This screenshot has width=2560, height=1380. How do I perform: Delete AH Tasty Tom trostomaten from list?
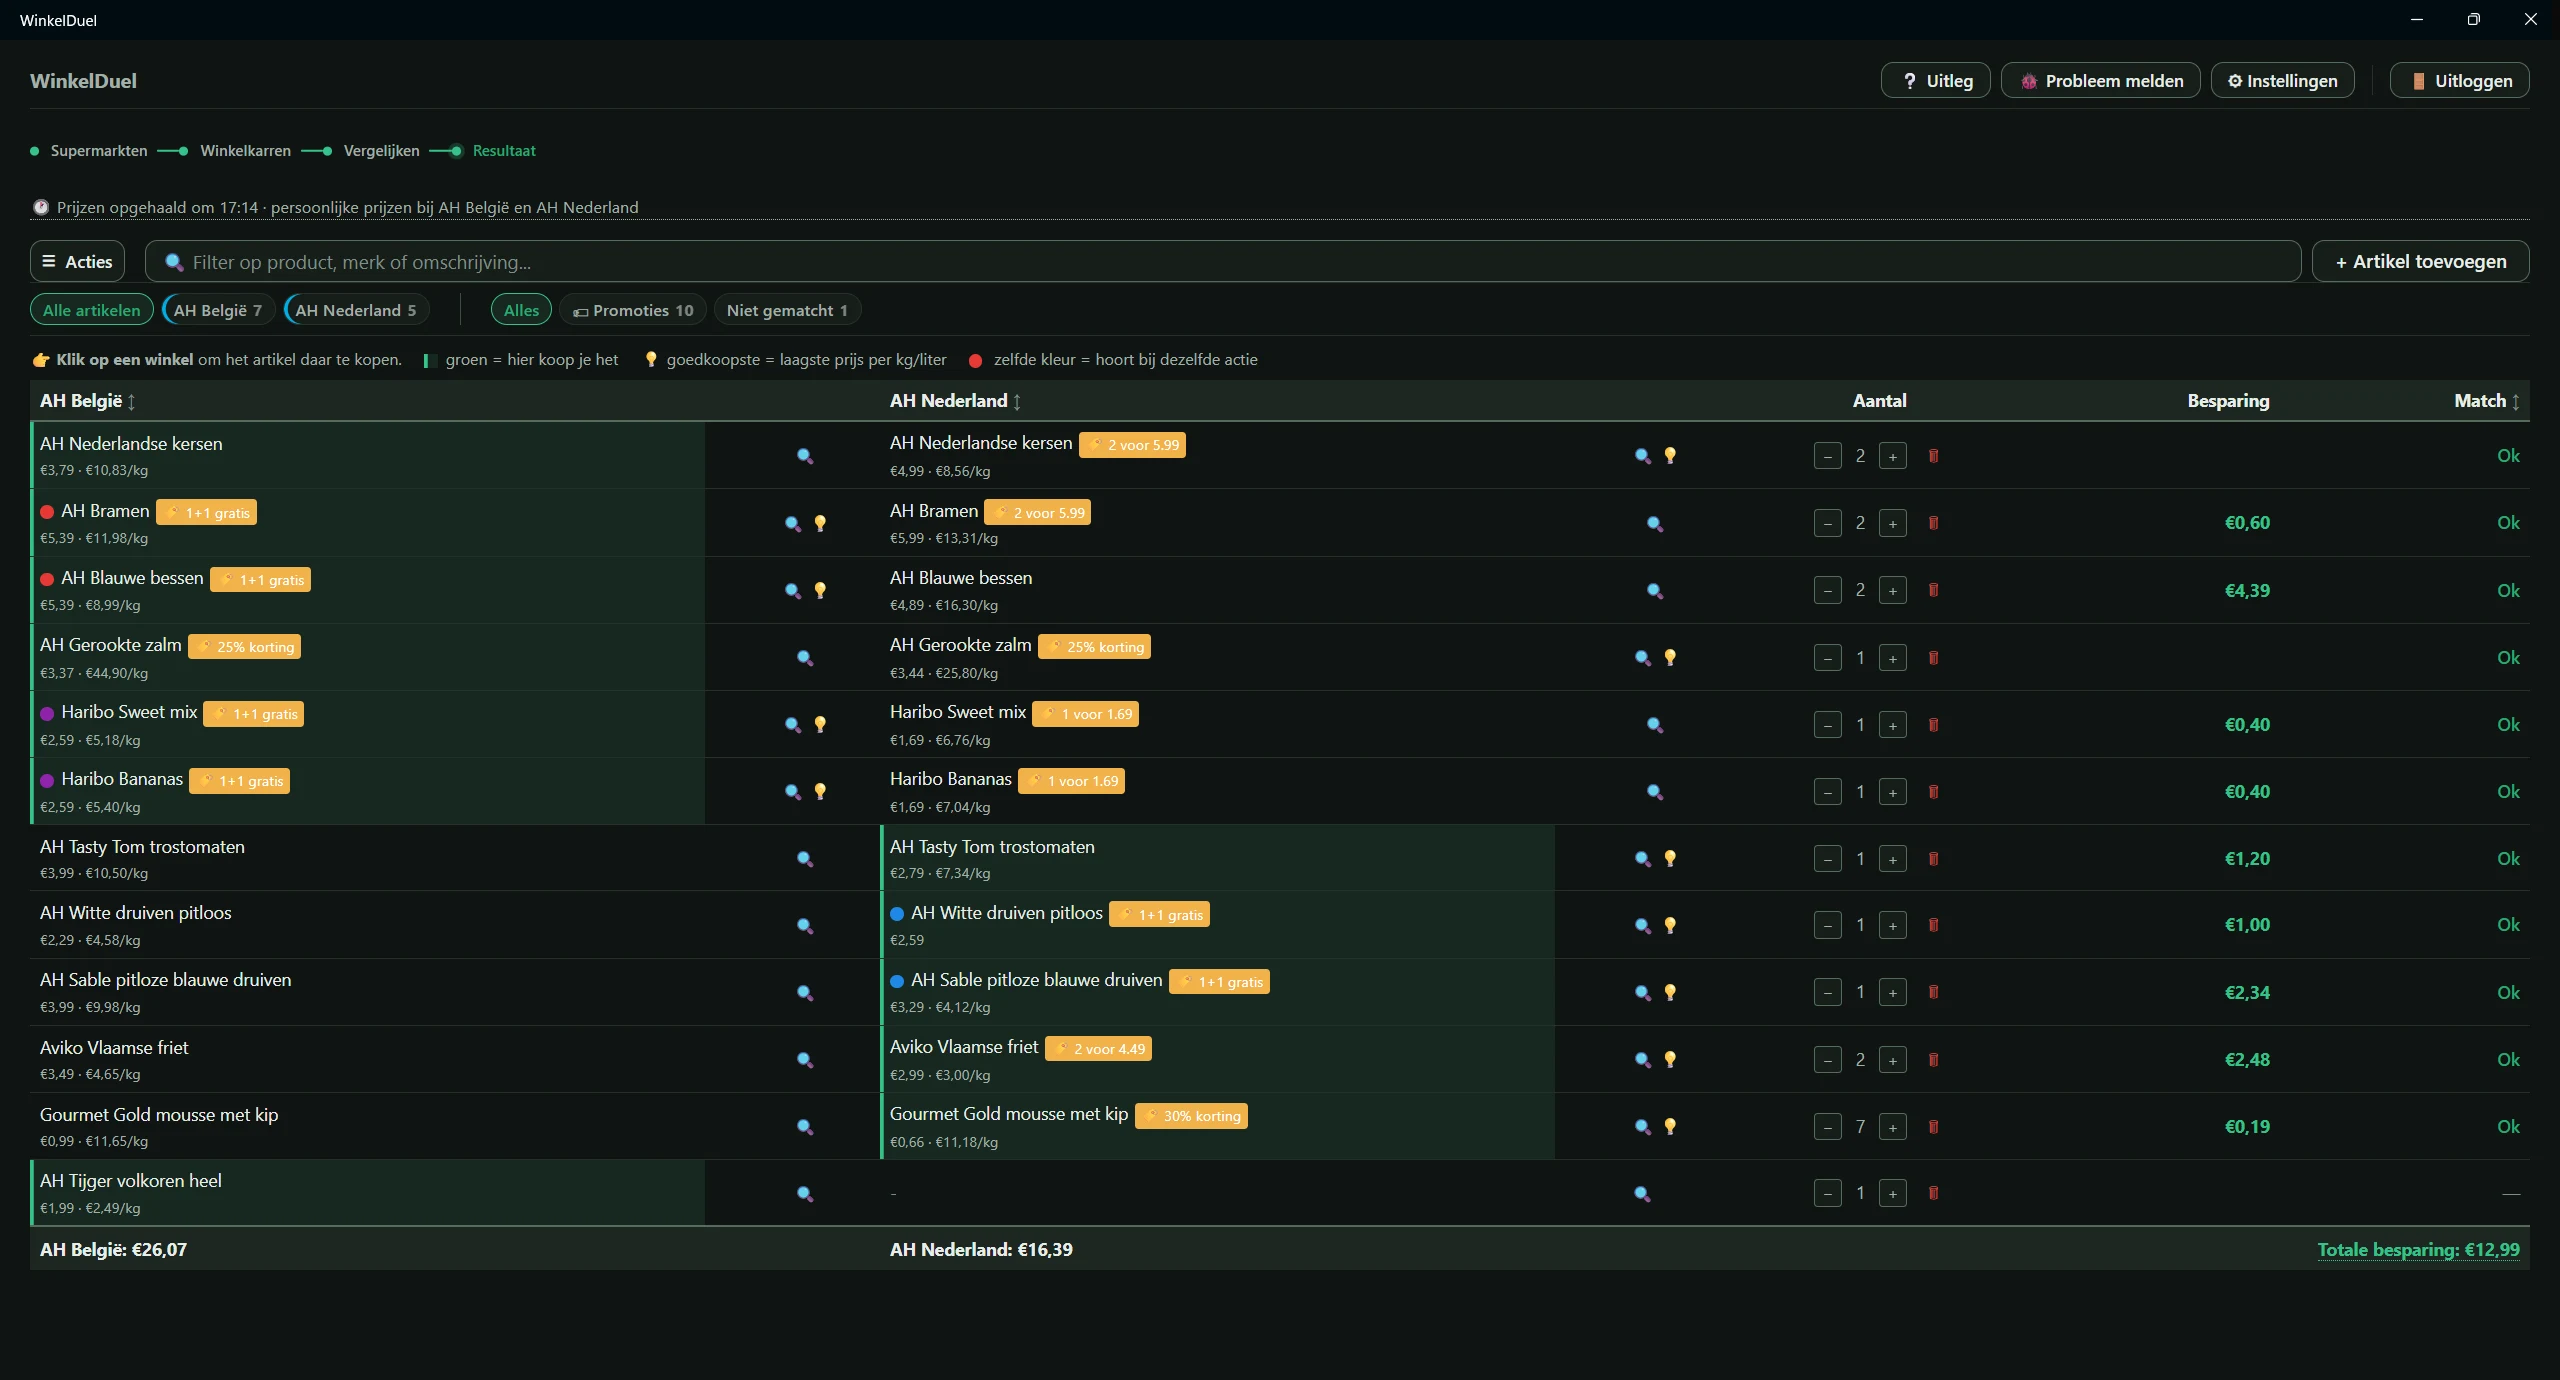[1933, 859]
